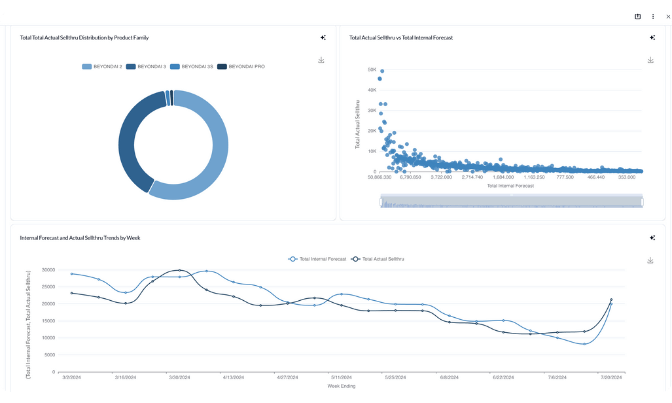Screen dimensions: 672x403
Task: Click AI sparkle icon on scatter plot panel
Action: click(x=652, y=38)
